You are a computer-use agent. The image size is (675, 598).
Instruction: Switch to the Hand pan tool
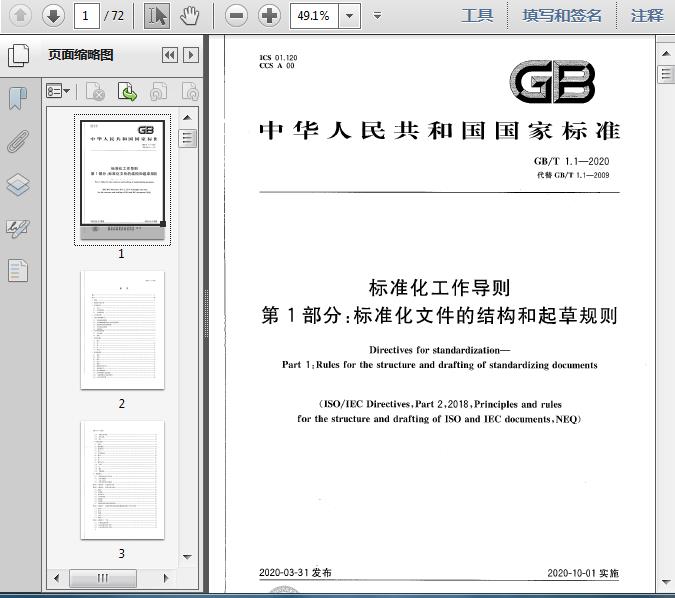189,15
